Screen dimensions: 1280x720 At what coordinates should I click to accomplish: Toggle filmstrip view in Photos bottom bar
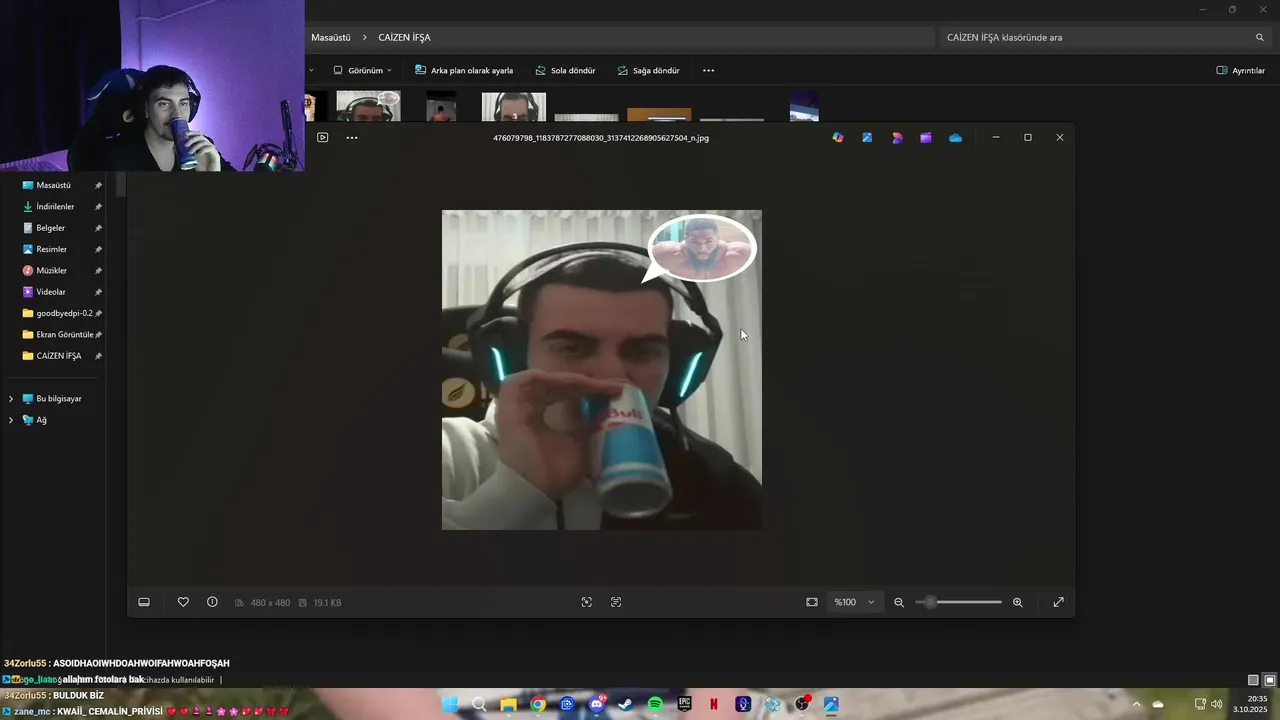tap(144, 602)
